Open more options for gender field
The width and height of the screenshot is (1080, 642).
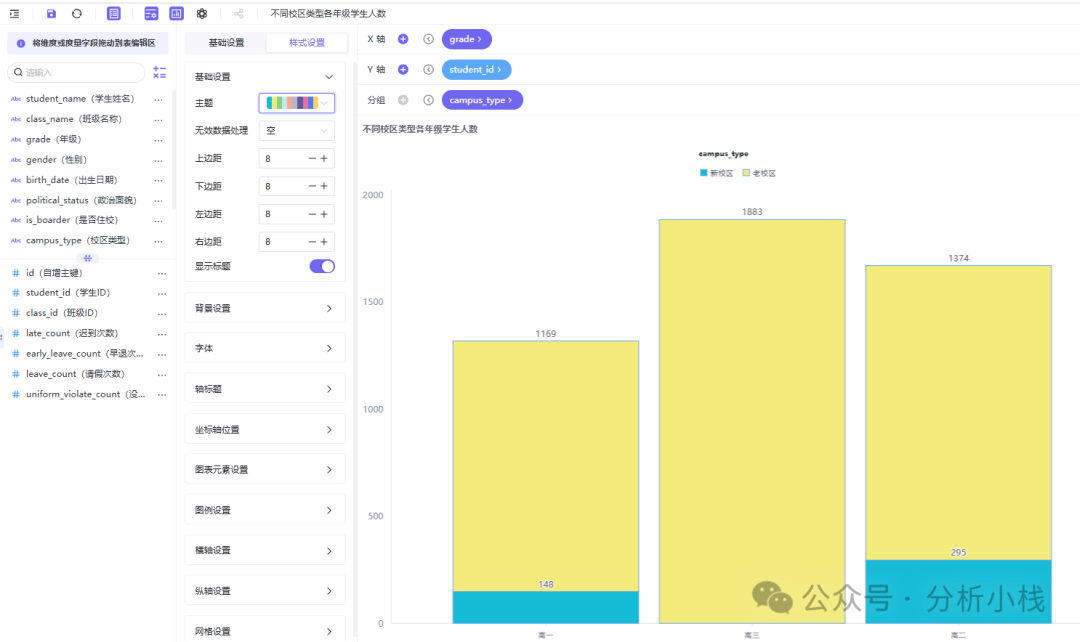pyautogui.click(x=158, y=160)
